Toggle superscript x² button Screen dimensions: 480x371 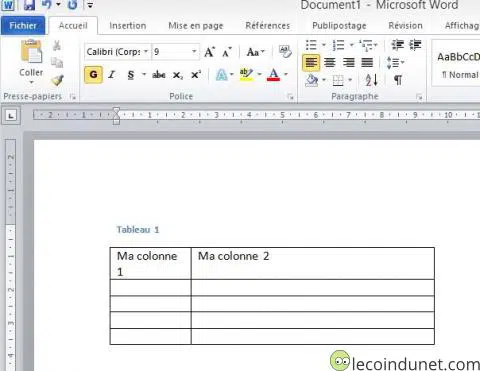(196, 75)
